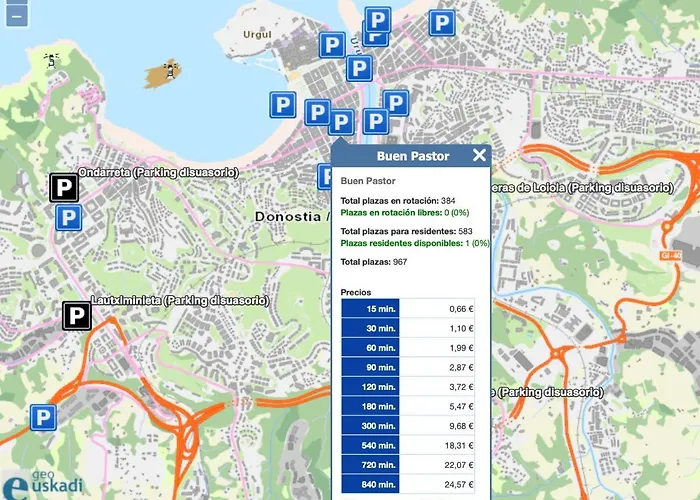Screen dimensions: 700x500
Task: Click the zoom out minus button
Action: tap(17, 17)
